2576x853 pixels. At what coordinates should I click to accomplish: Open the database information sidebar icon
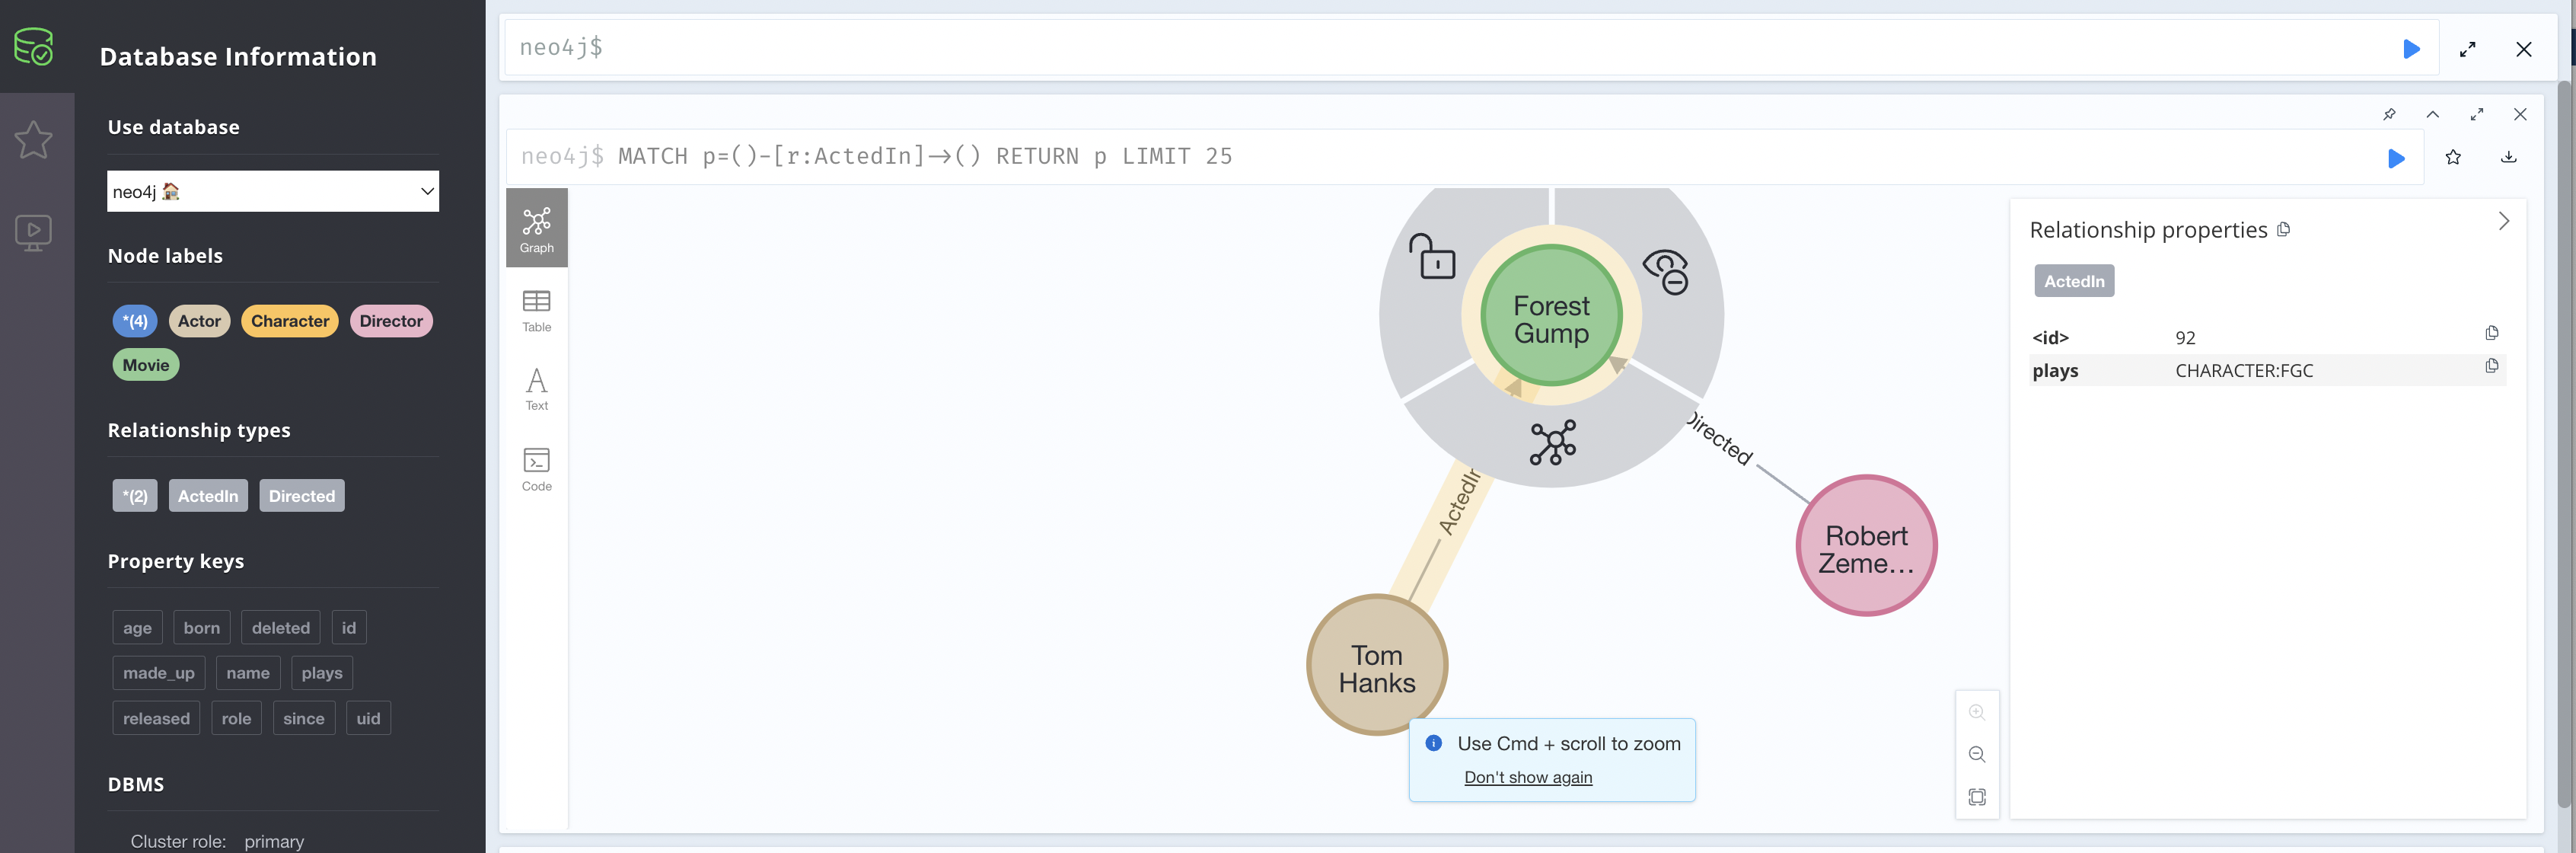coord(33,46)
